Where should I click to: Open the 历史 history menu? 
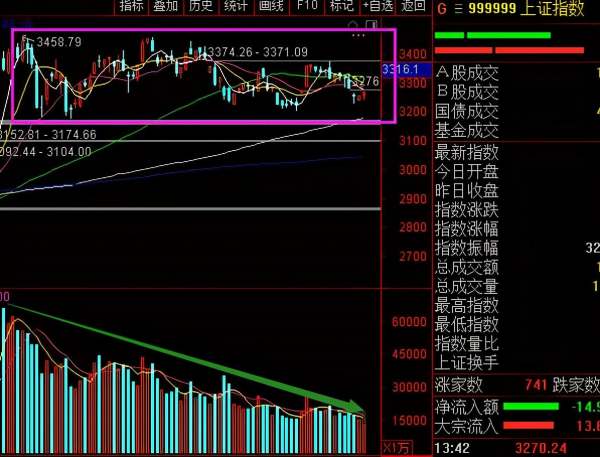coord(201,7)
